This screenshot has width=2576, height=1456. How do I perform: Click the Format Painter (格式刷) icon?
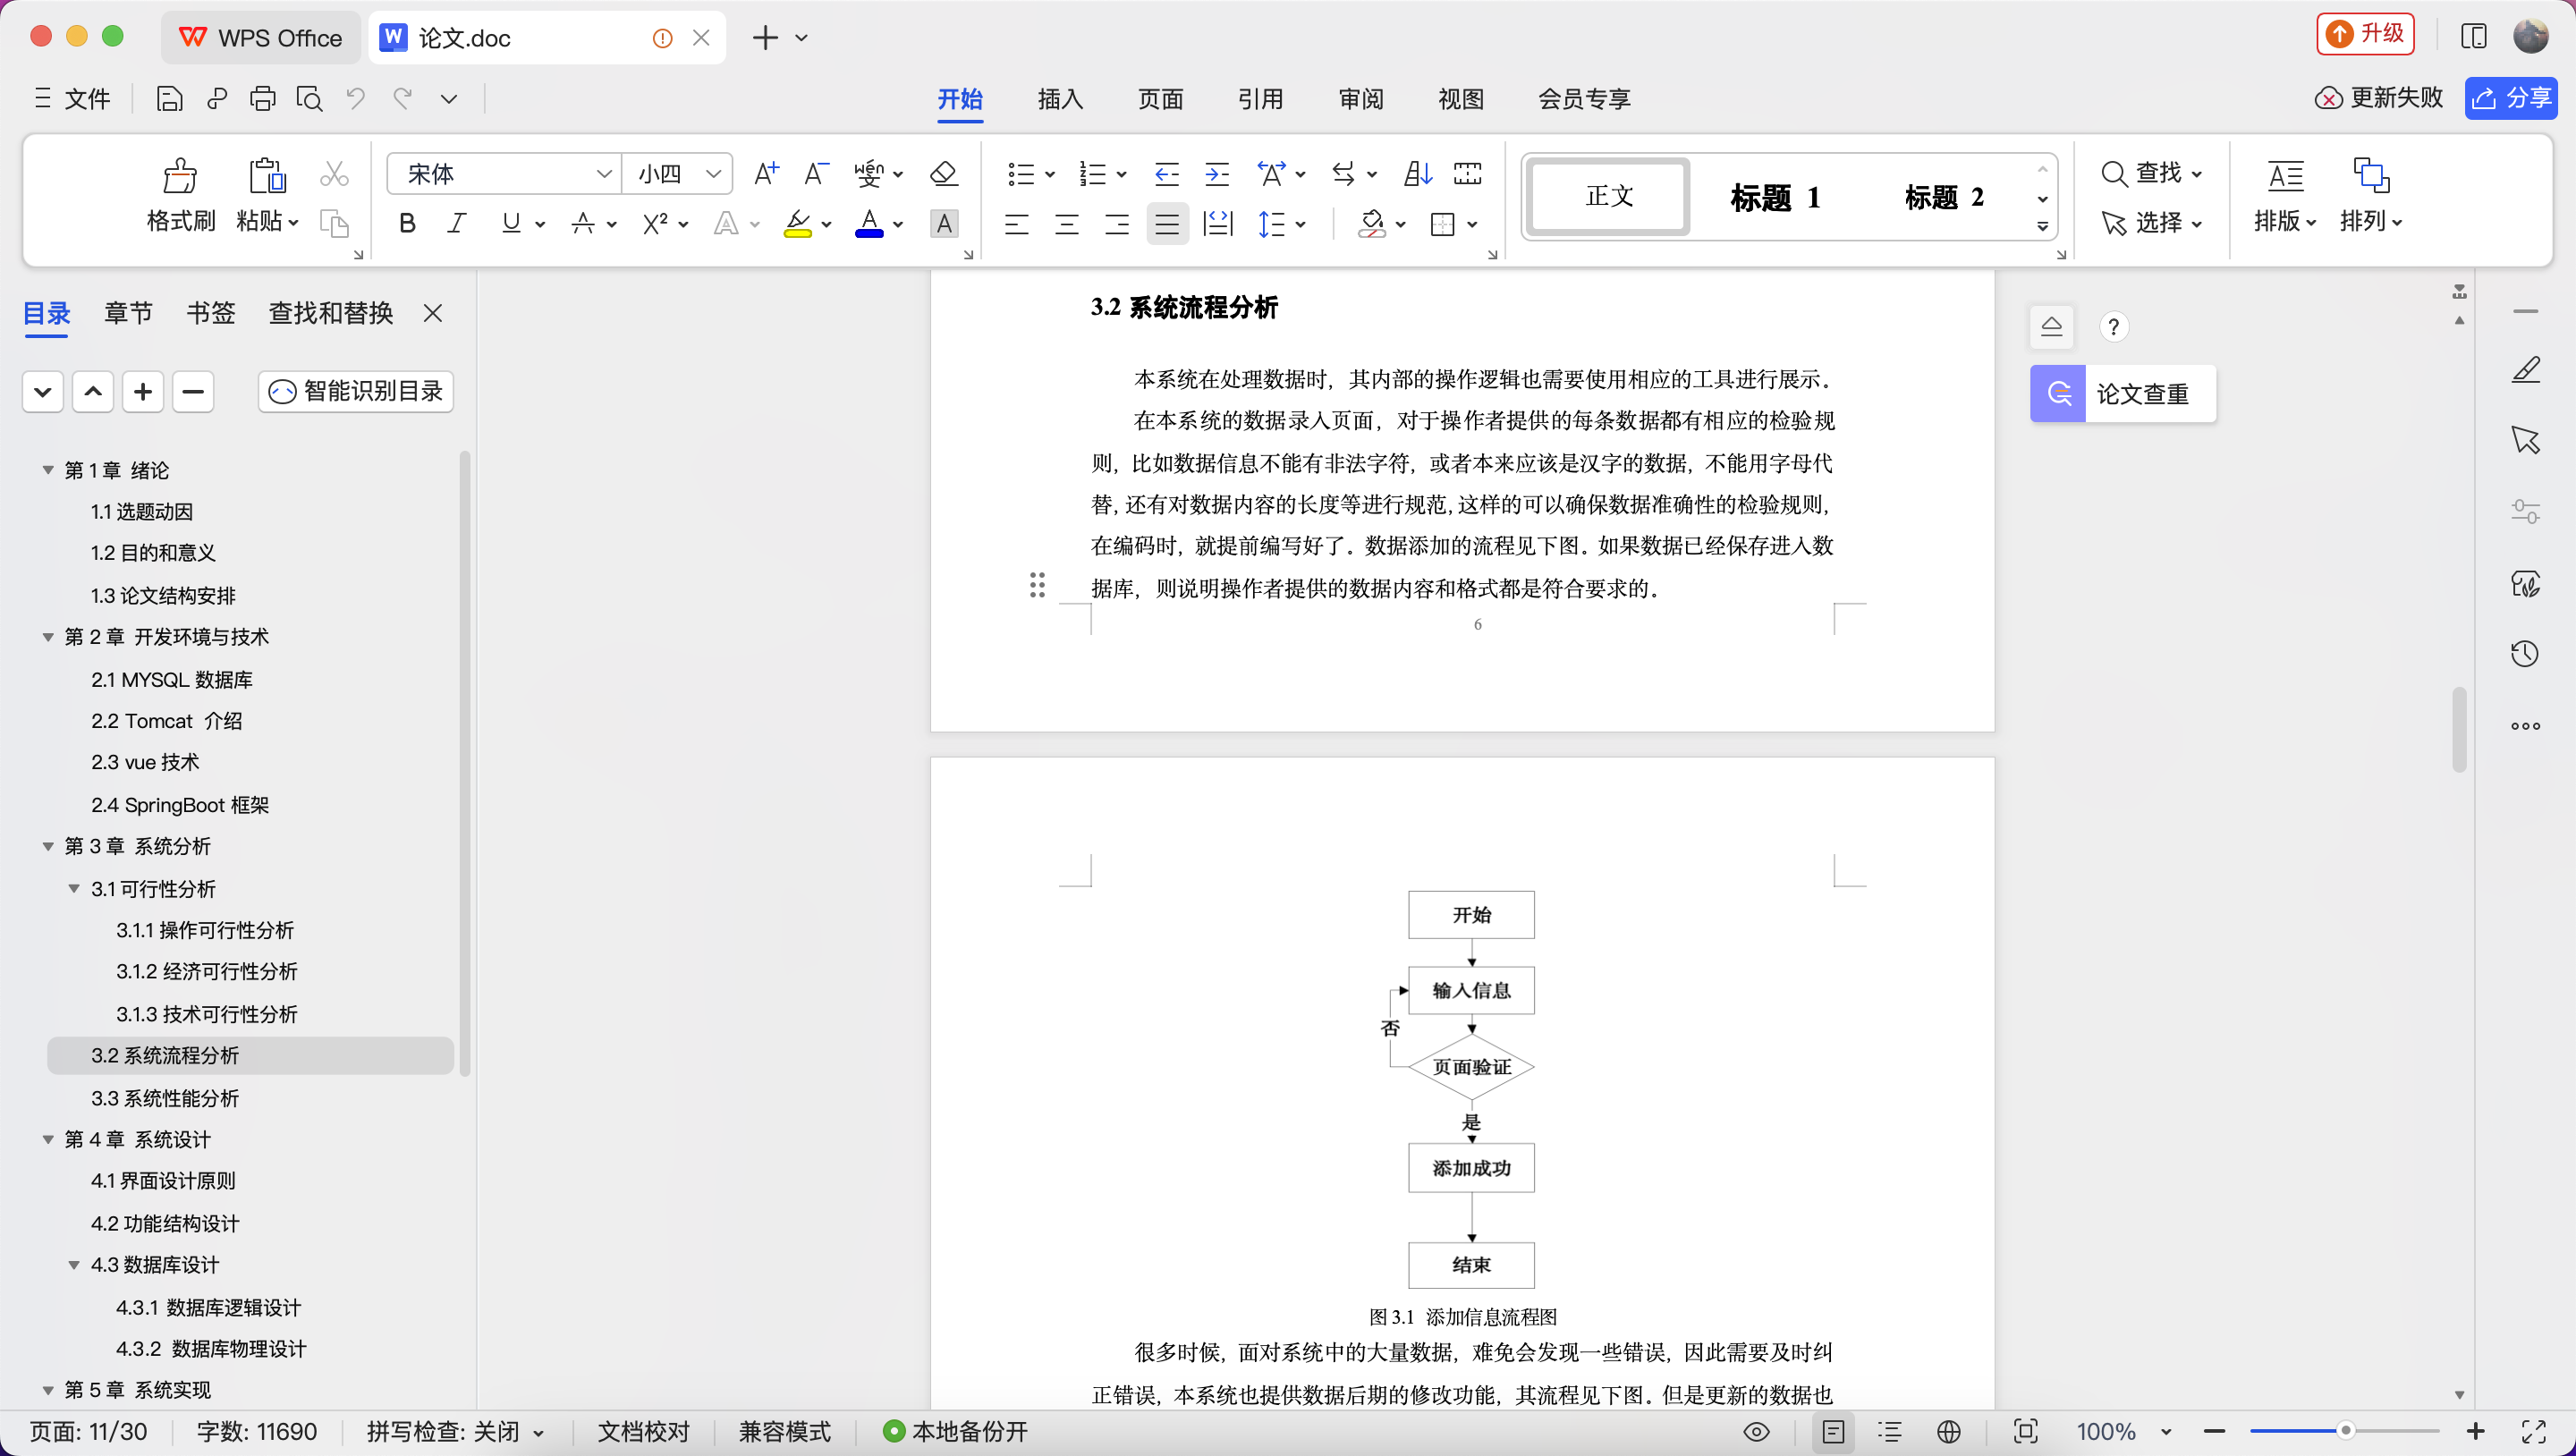[180, 177]
